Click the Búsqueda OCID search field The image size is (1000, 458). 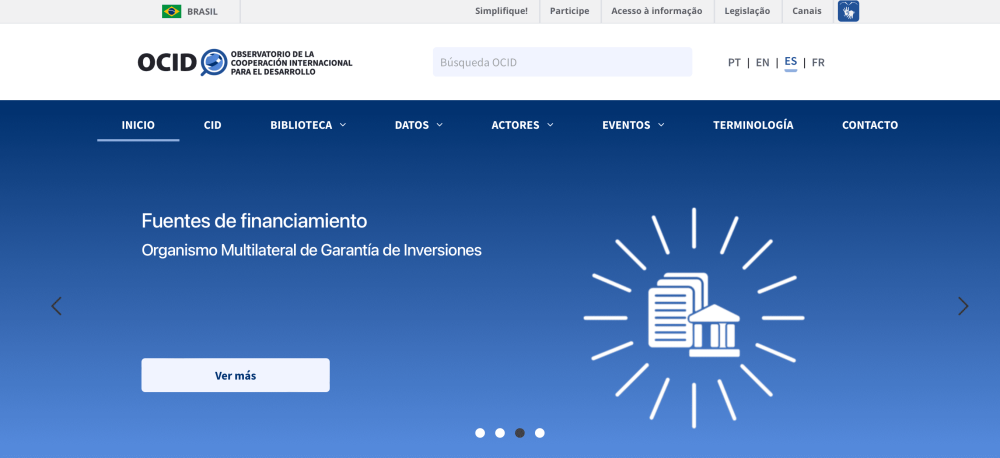click(562, 62)
